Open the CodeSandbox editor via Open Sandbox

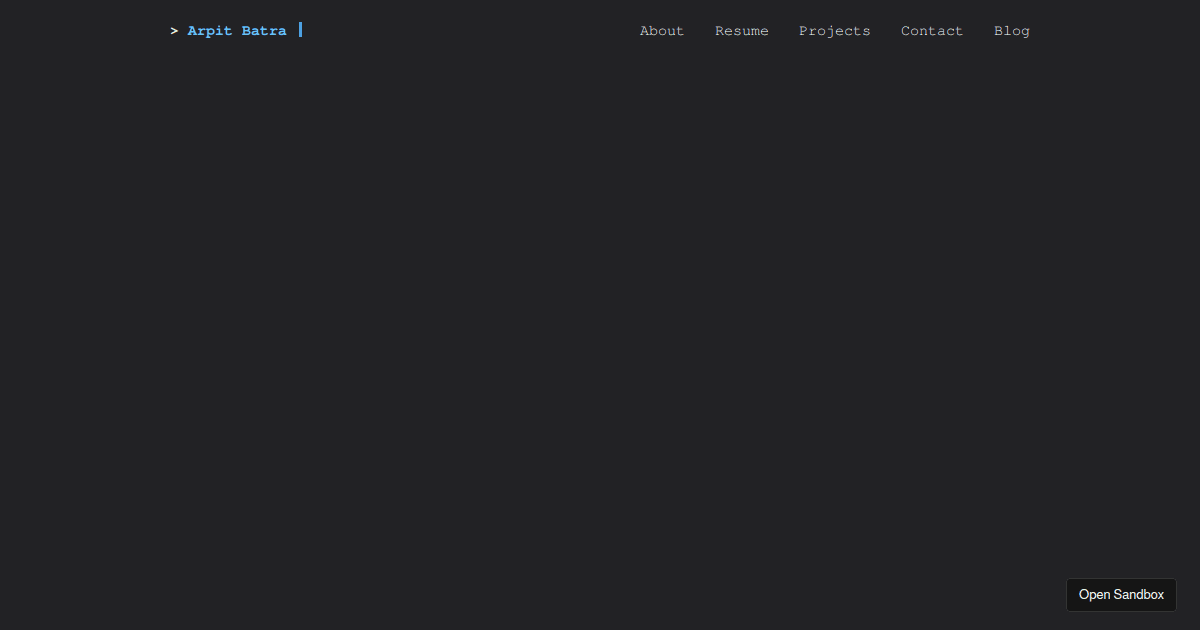pos(1121,595)
